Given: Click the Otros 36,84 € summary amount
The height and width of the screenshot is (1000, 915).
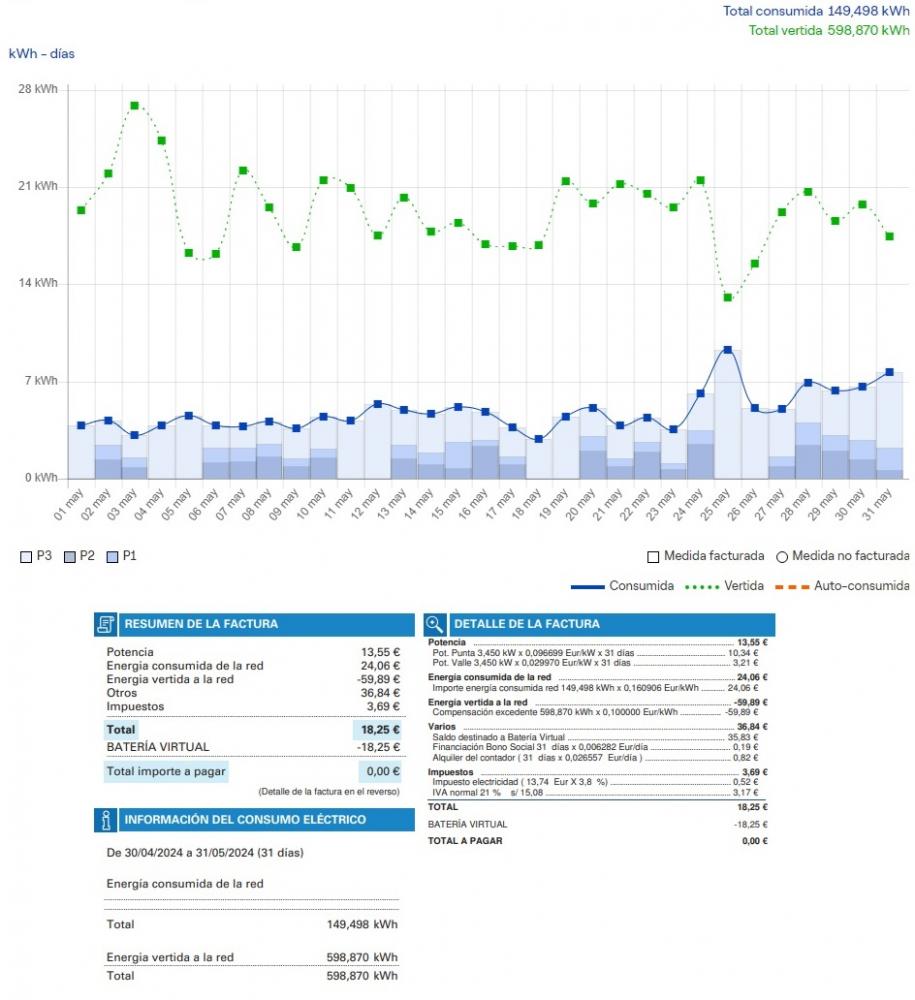Looking at the screenshot, I should [380, 693].
